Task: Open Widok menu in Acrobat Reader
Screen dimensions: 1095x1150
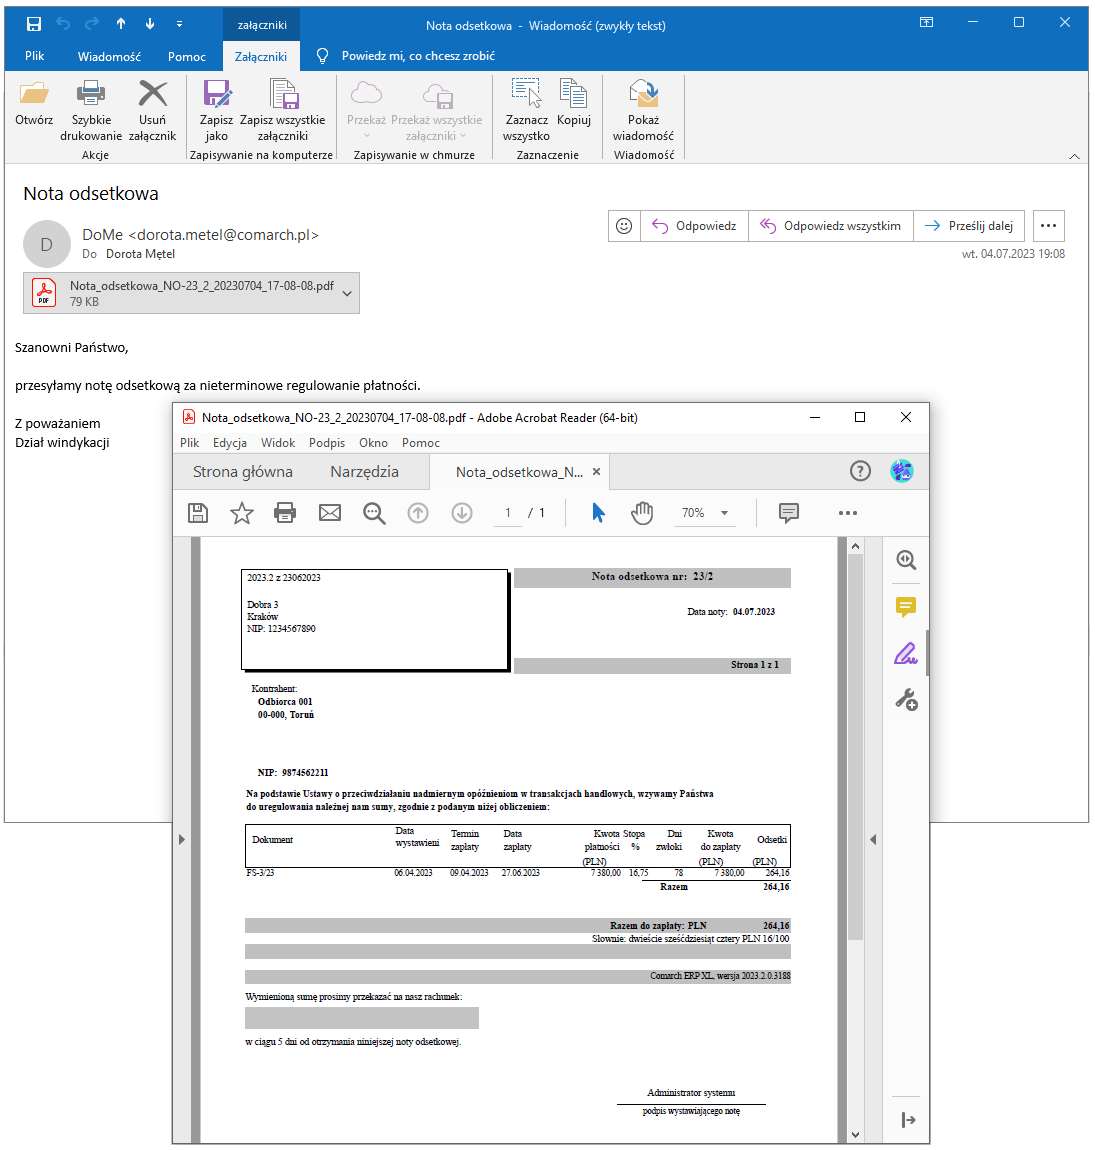Action: [x=278, y=443]
